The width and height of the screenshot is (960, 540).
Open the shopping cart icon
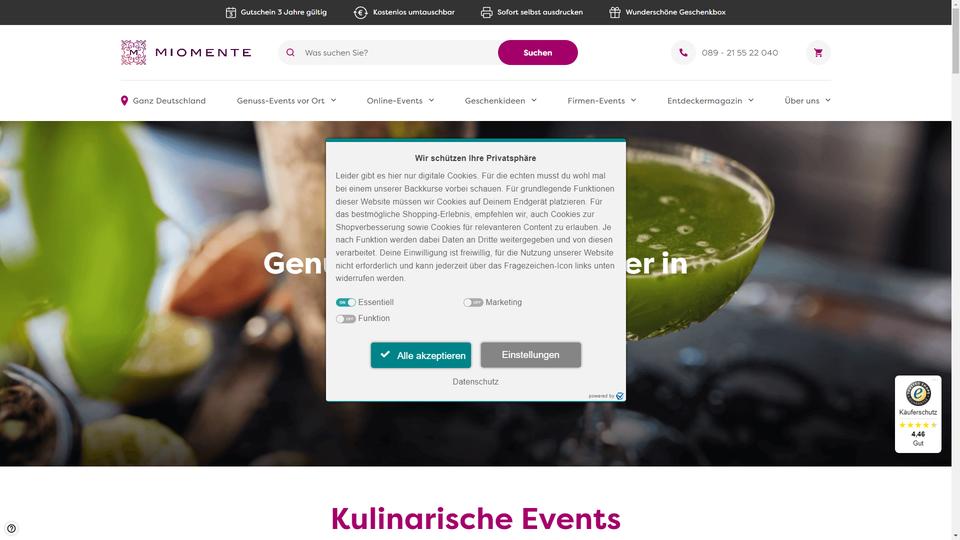818,53
